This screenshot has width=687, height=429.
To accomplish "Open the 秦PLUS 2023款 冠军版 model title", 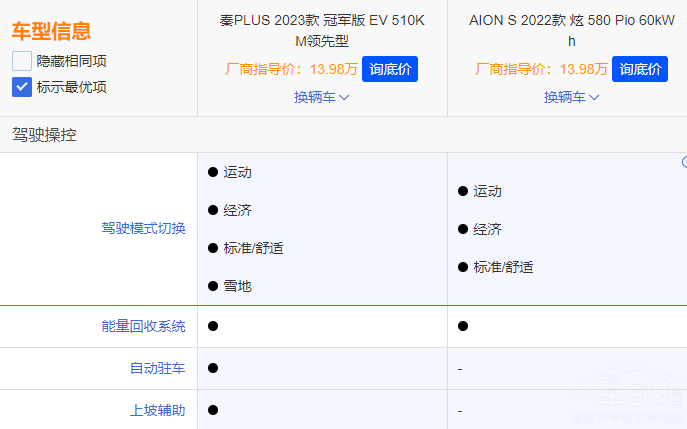I will pyautogui.click(x=322, y=30).
